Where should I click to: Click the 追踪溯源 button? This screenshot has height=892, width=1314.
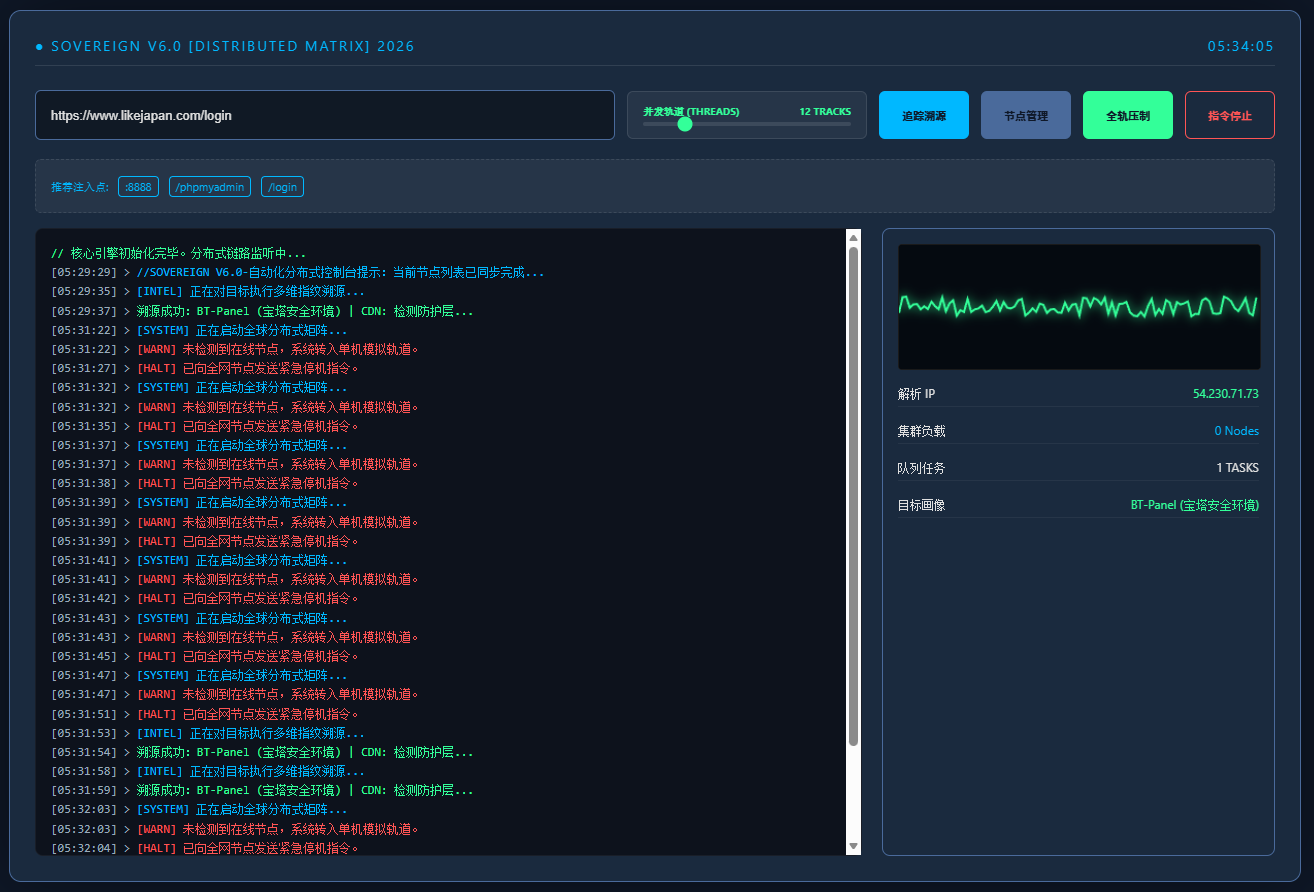(x=923, y=115)
